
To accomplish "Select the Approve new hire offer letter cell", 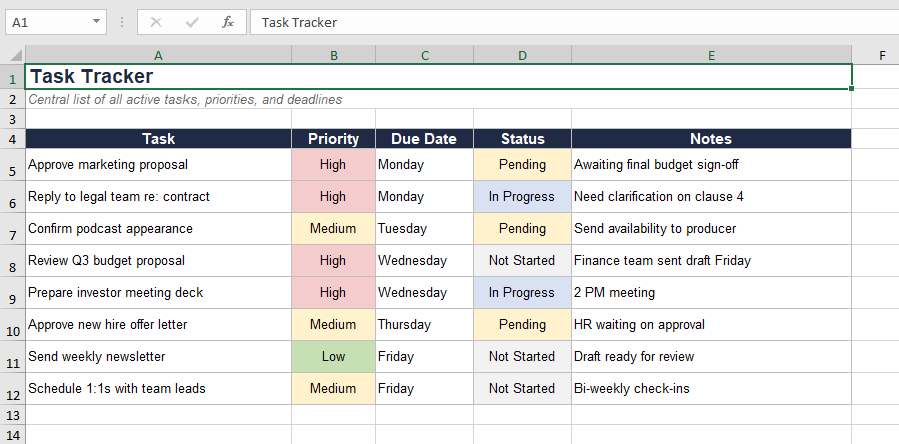I will (x=158, y=325).
